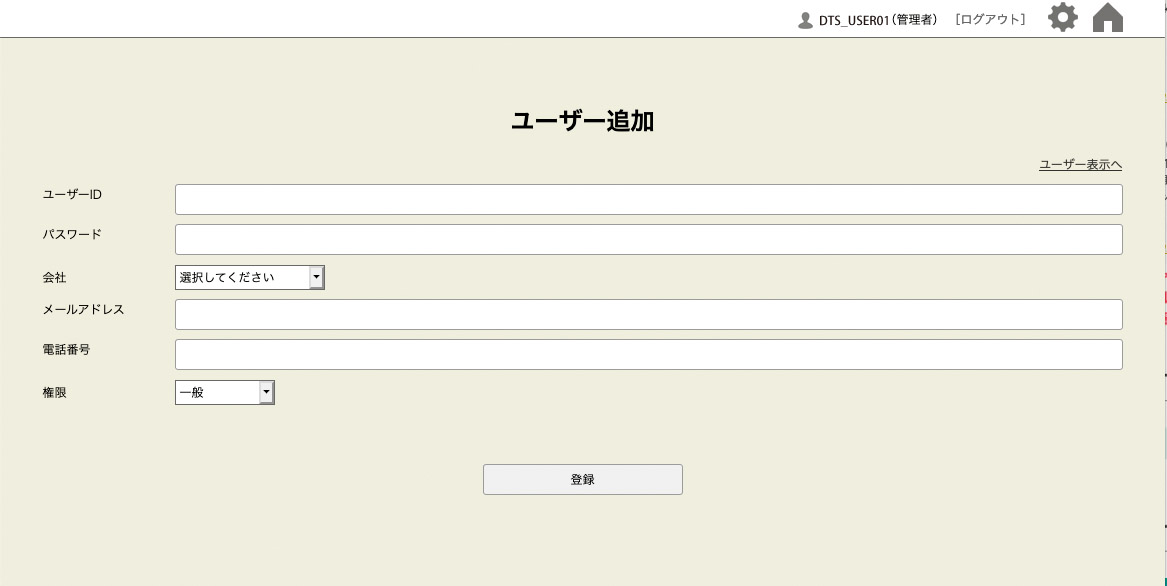Image resolution: width=1167 pixels, height=586 pixels.
Task: Select the メールアドレス input field
Action: coord(648,314)
